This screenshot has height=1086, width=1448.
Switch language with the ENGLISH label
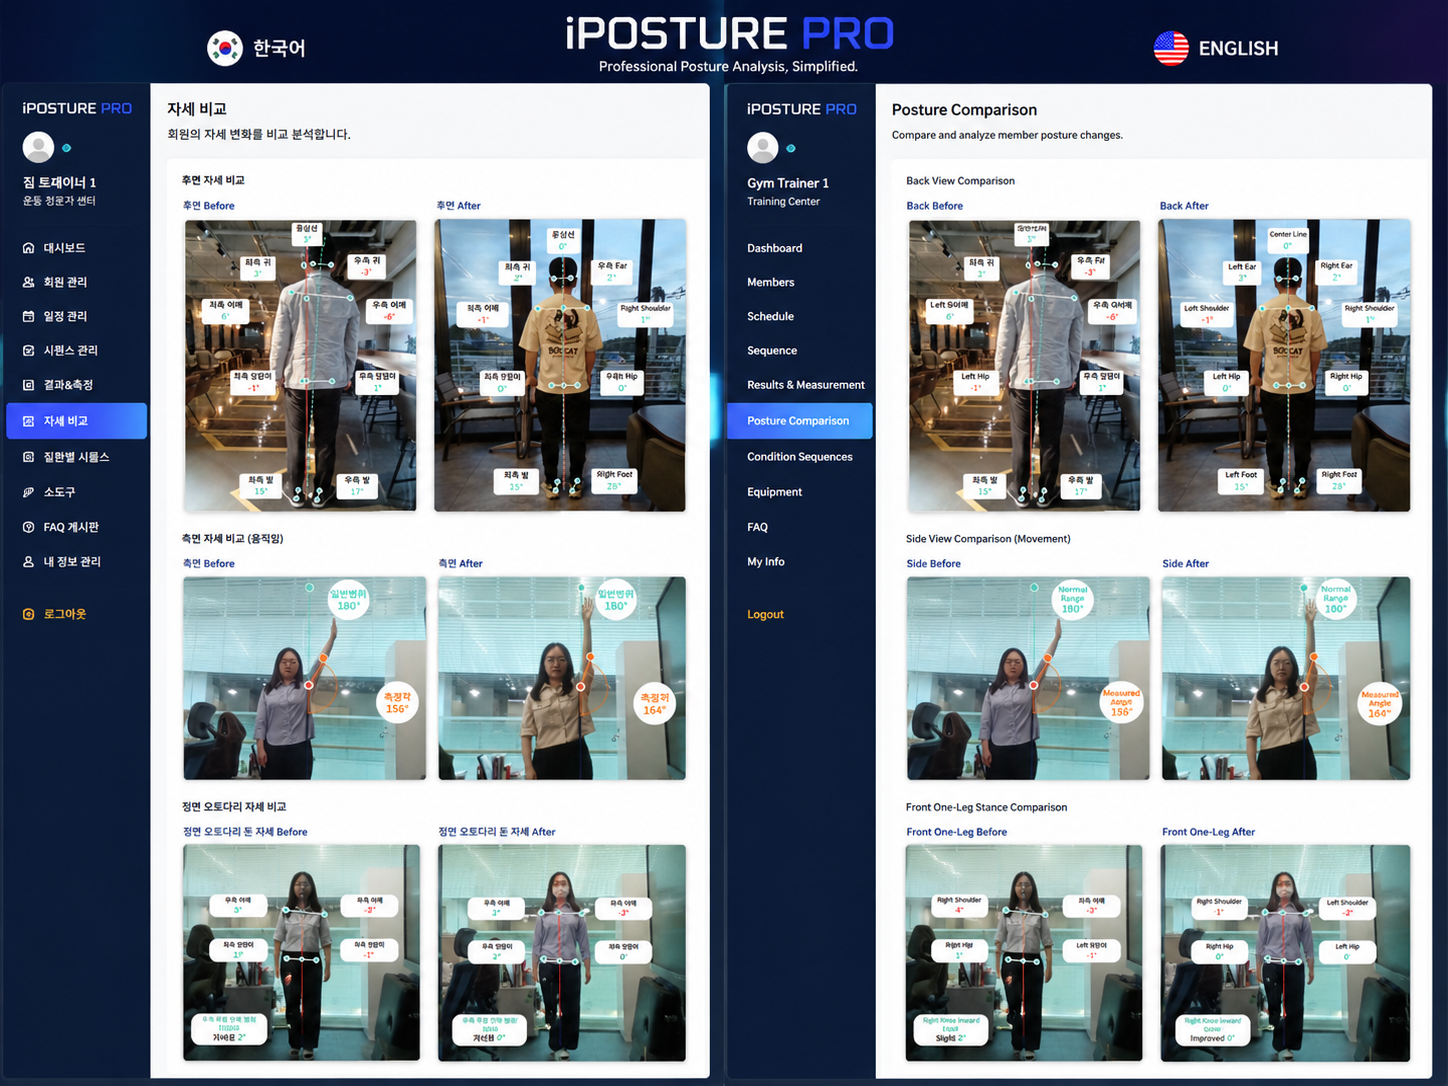tap(1238, 48)
